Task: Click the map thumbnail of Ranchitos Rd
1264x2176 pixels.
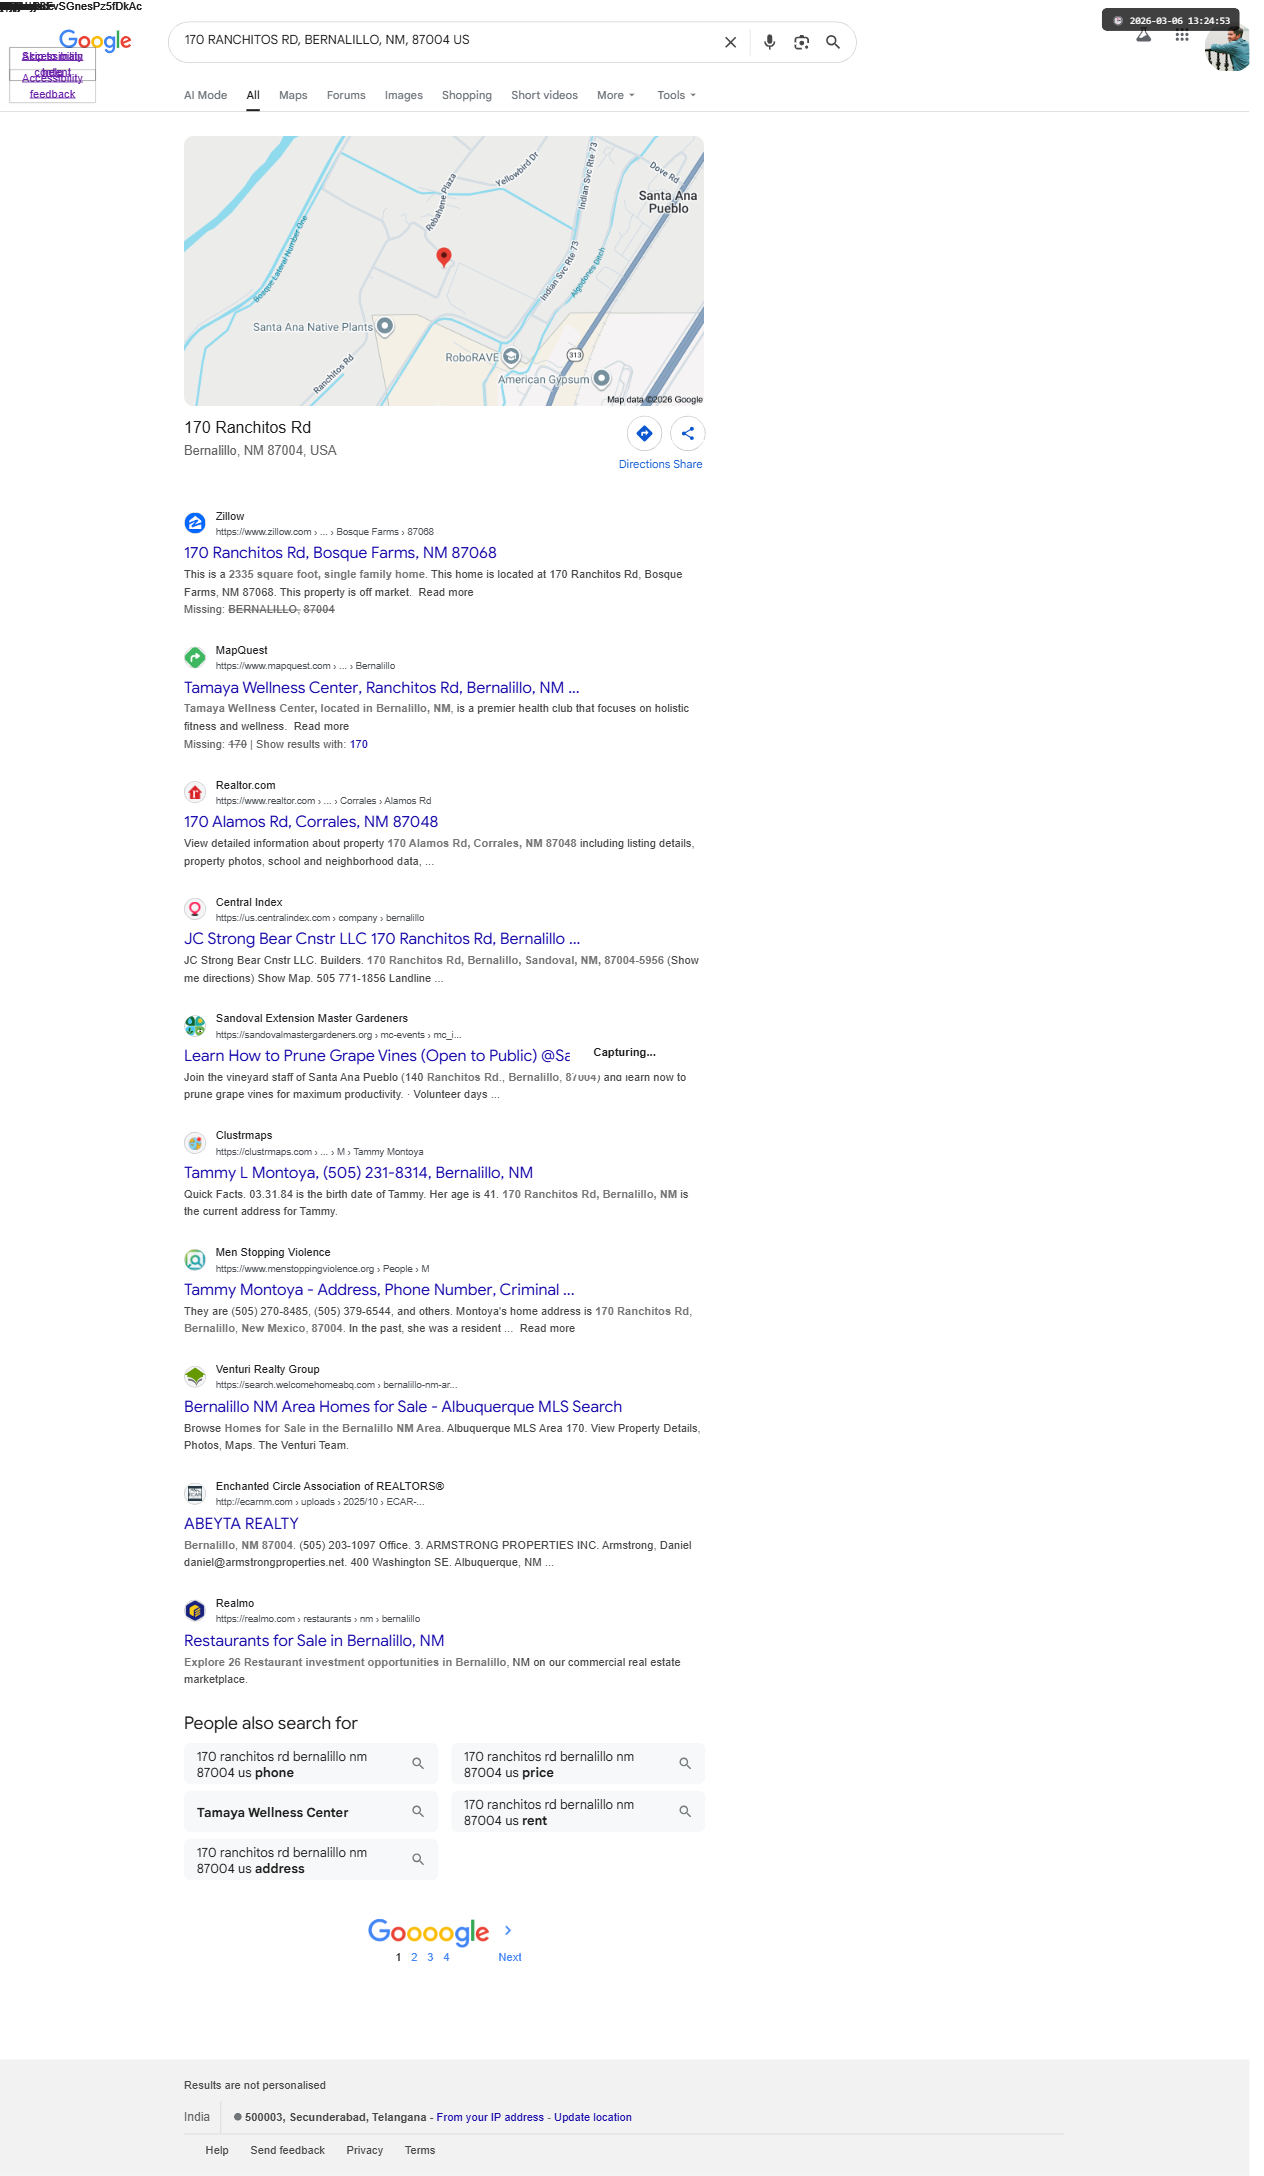Action: tap(444, 271)
